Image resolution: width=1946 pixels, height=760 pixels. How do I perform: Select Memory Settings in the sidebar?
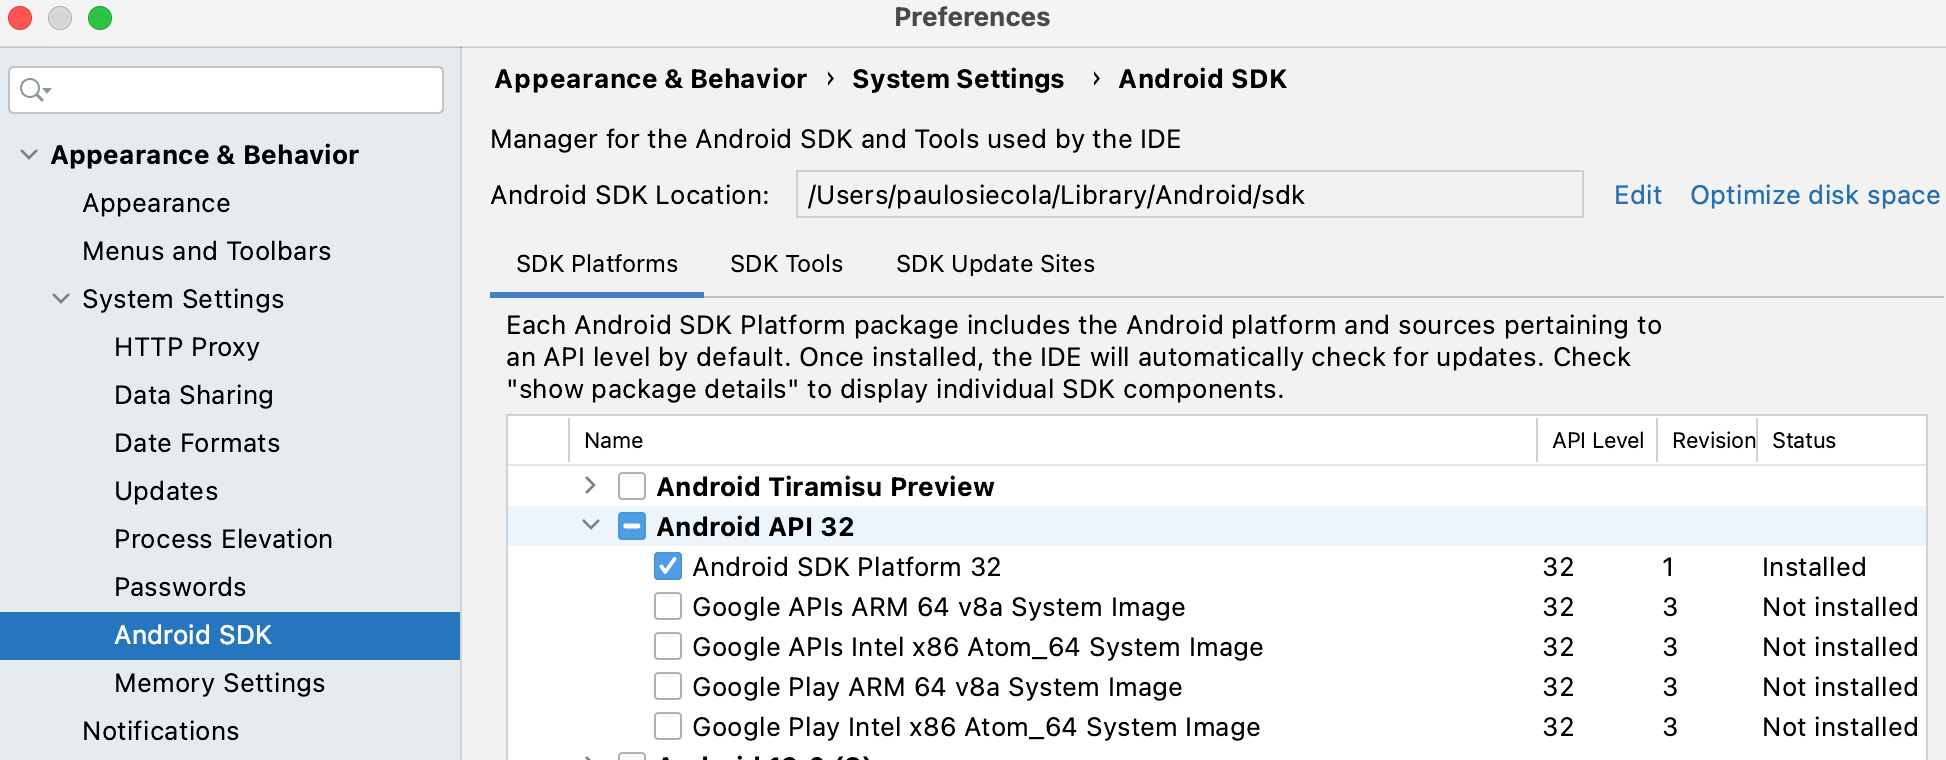(x=220, y=683)
